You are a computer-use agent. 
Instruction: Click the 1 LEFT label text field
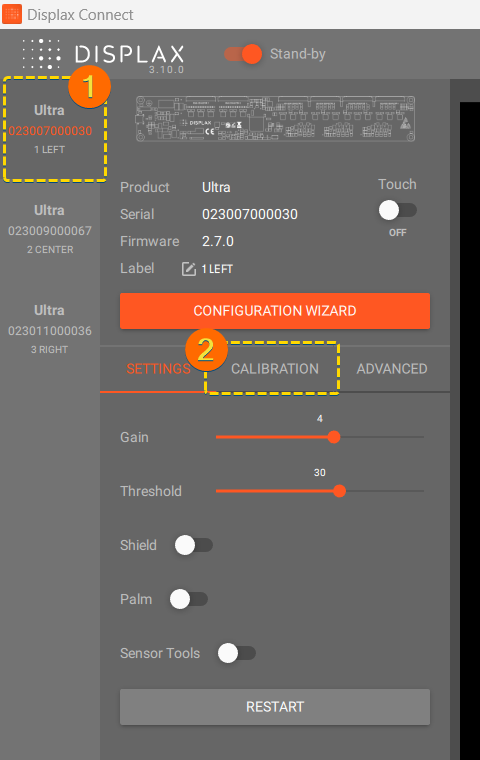pyautogui.click(x=217, y=269)
